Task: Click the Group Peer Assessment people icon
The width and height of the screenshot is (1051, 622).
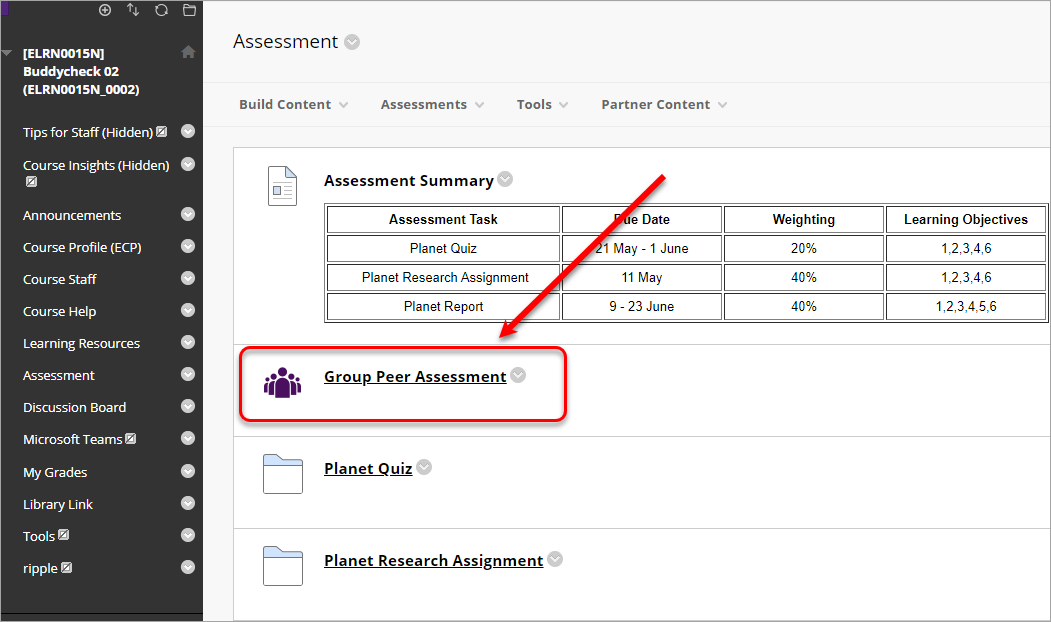Action: 282,383
